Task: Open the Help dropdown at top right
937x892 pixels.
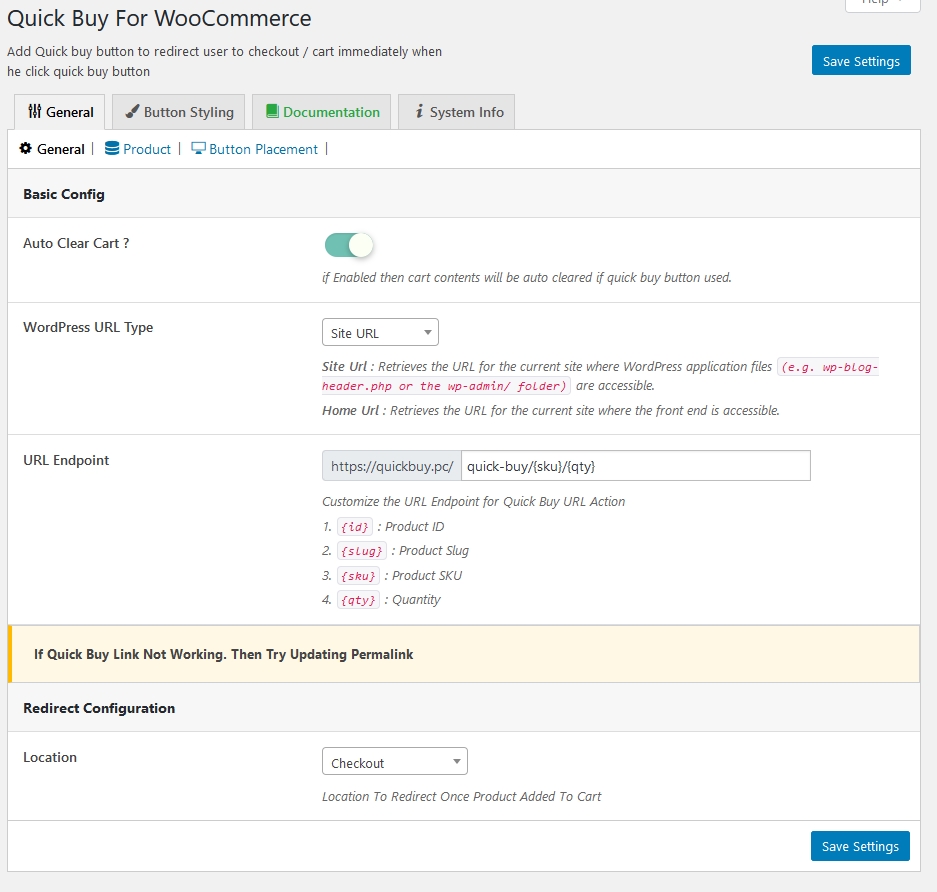Action: pos(882,3)
